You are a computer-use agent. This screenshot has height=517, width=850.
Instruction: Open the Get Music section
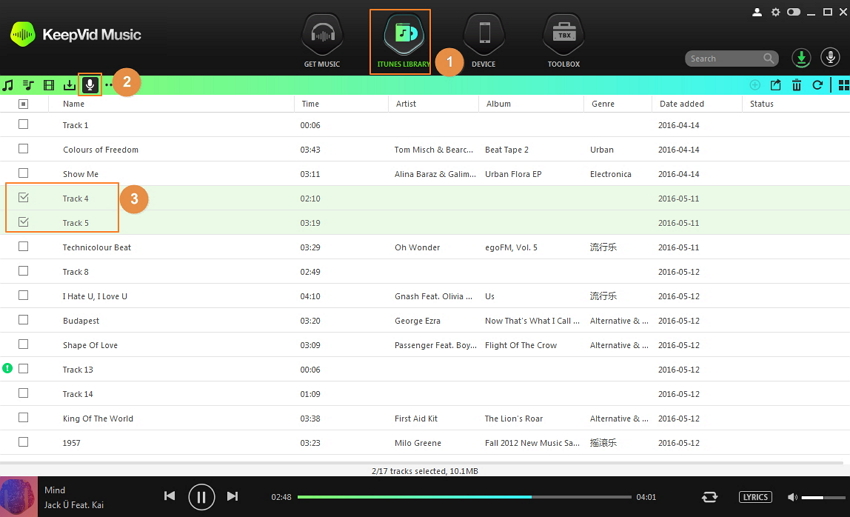(x=322, y=42)
